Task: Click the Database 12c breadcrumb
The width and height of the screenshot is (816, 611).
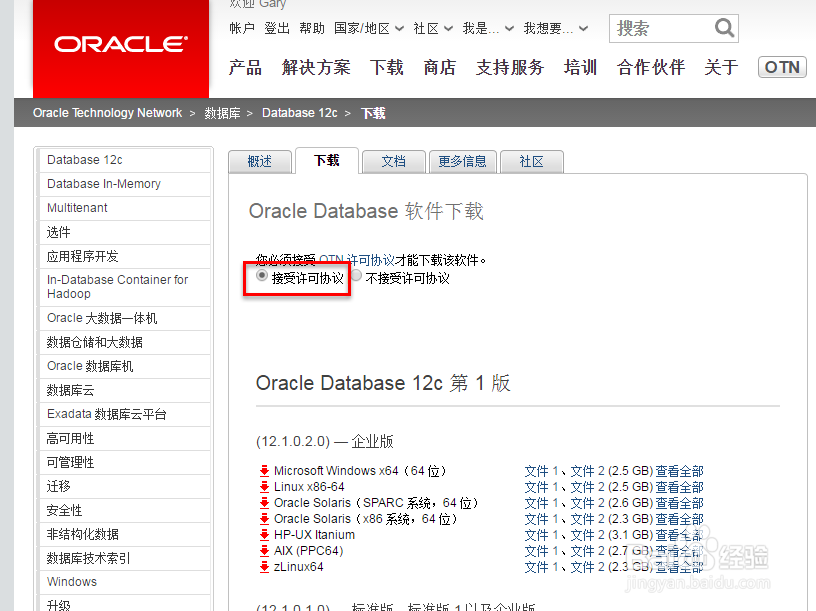Action: pyautogui.click(x=300, y=113)
